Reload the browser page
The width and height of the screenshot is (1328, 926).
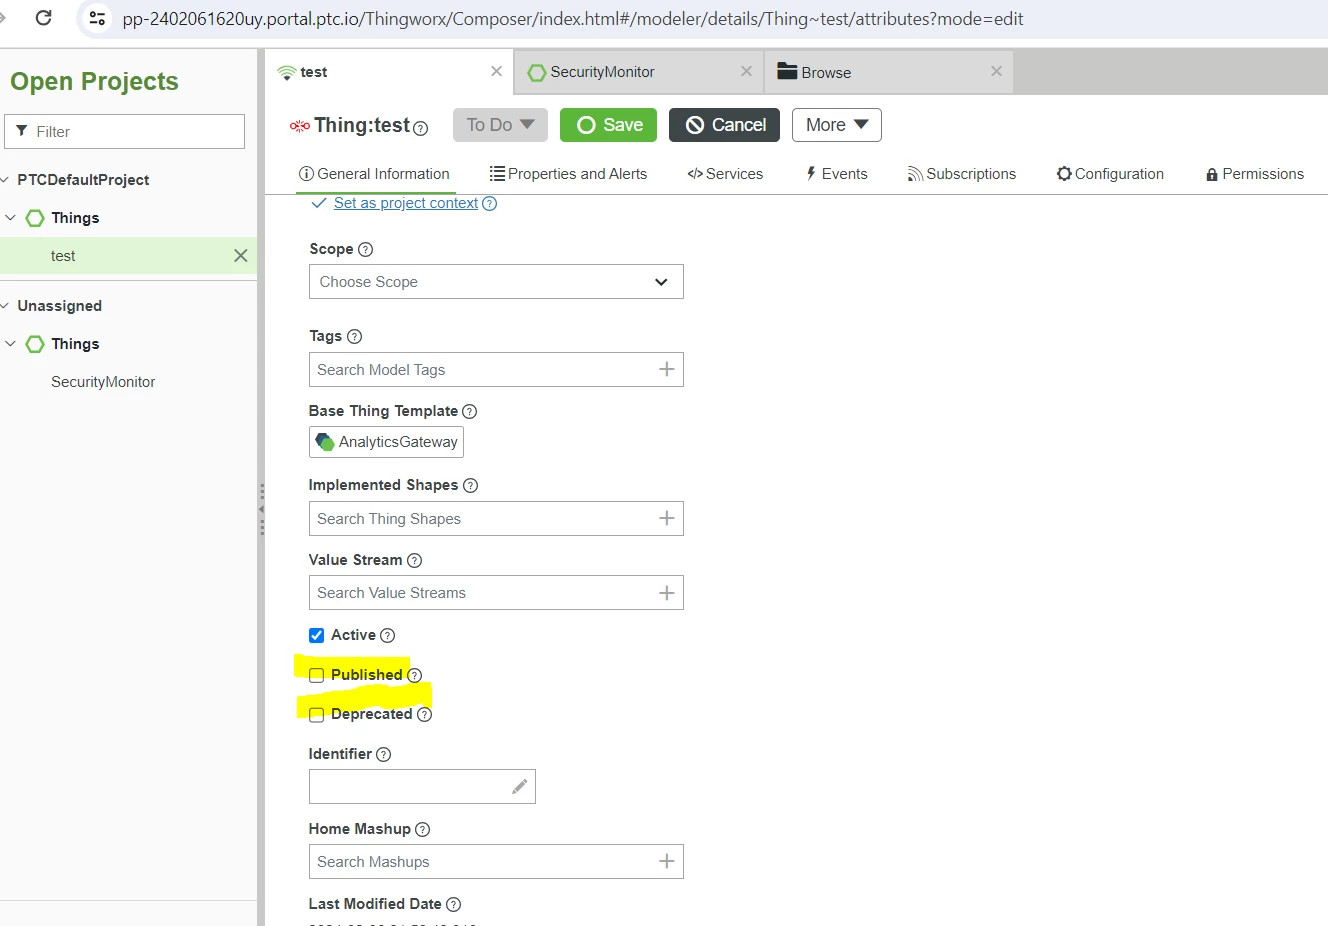coord(43,18)
